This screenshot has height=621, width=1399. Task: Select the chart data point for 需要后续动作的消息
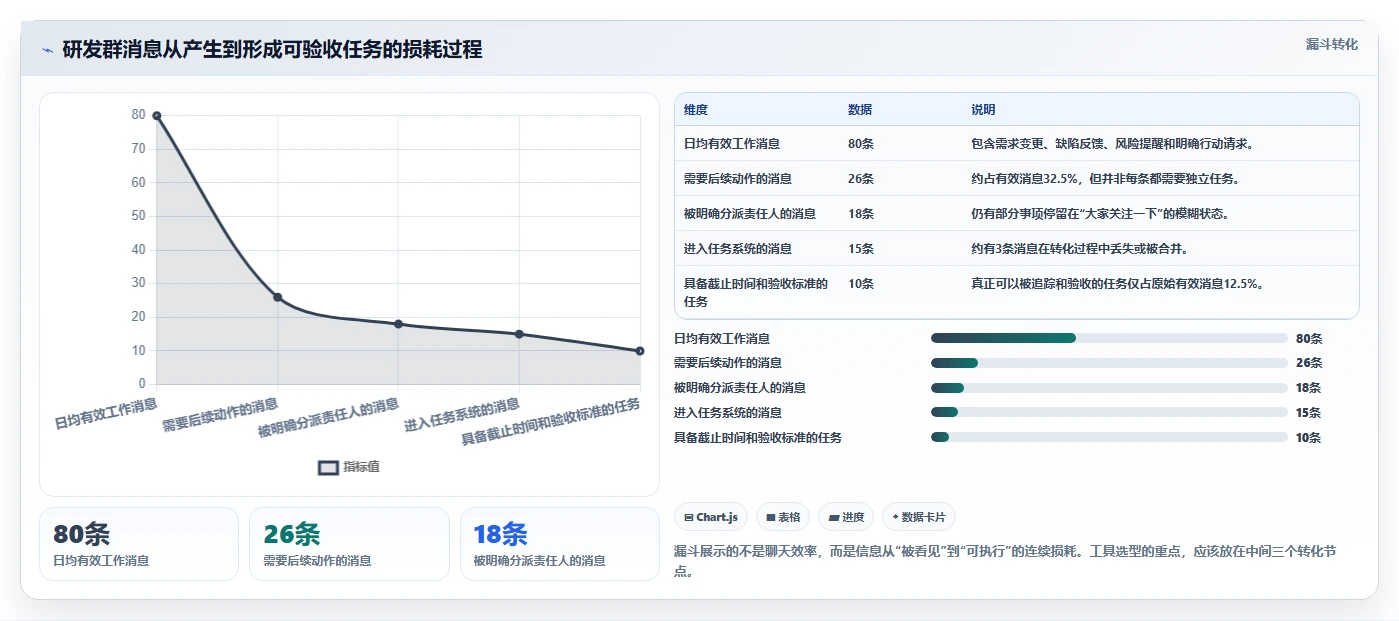(x=278, y=297)
